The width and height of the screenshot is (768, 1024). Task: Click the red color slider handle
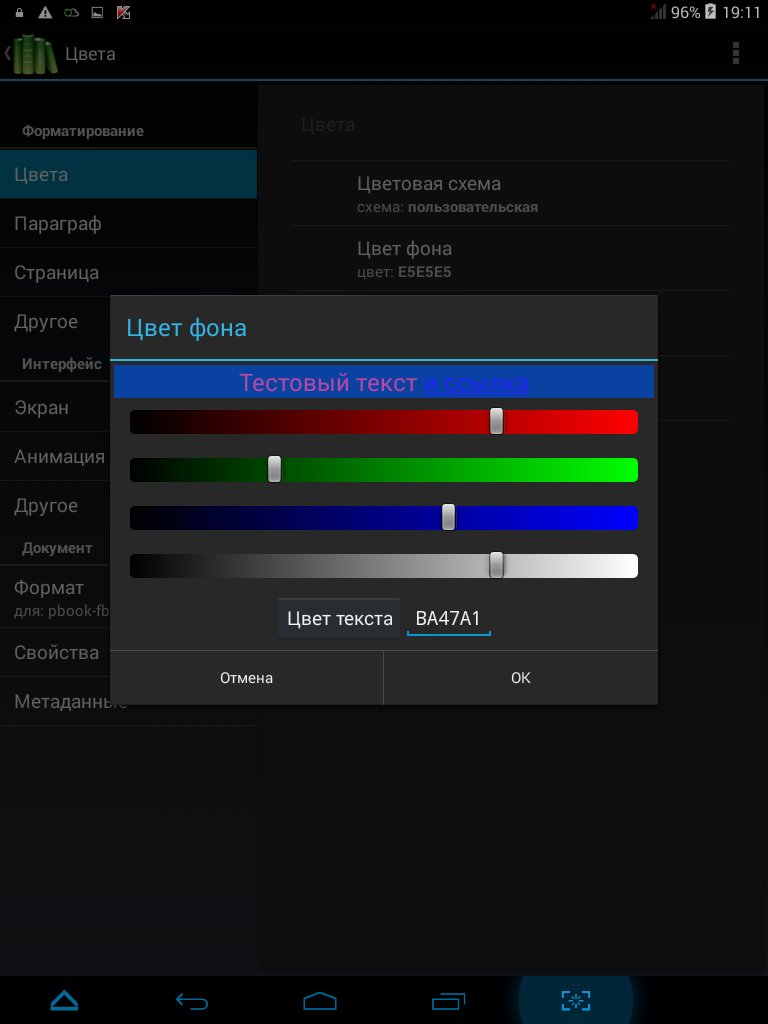[x=496, y=421]
